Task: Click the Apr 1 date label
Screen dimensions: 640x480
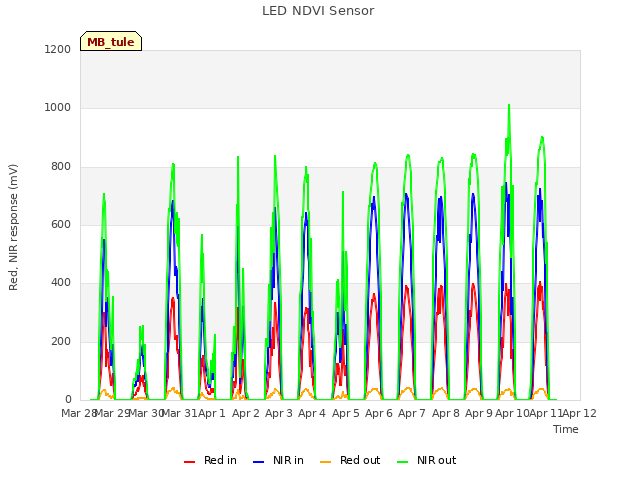Action: click(x=212, y=413)
